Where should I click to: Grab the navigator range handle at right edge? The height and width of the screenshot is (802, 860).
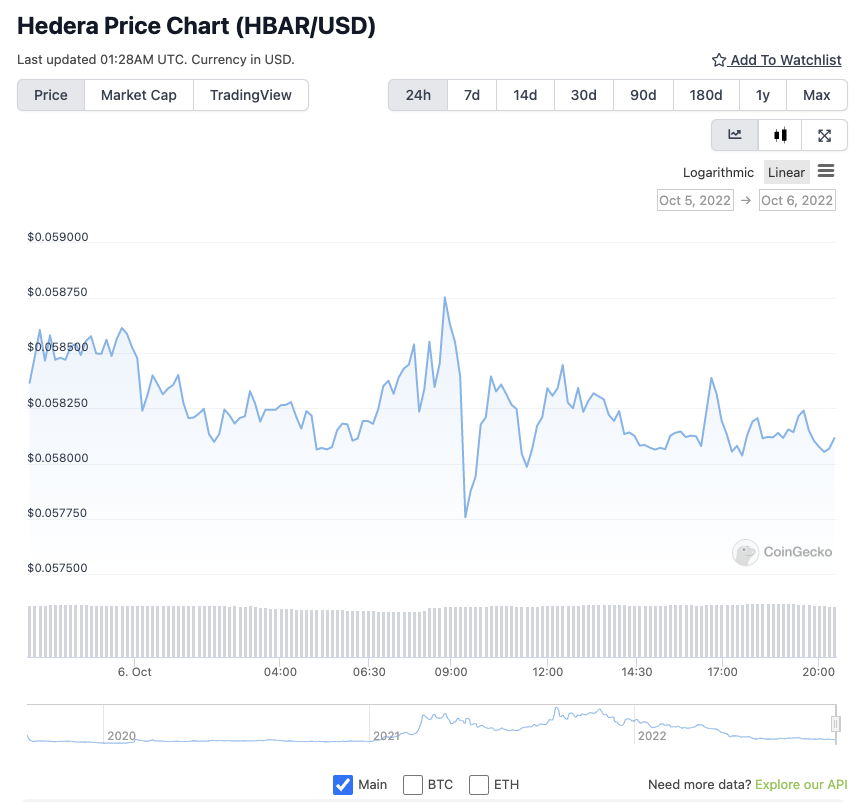(x=835, y=724)
